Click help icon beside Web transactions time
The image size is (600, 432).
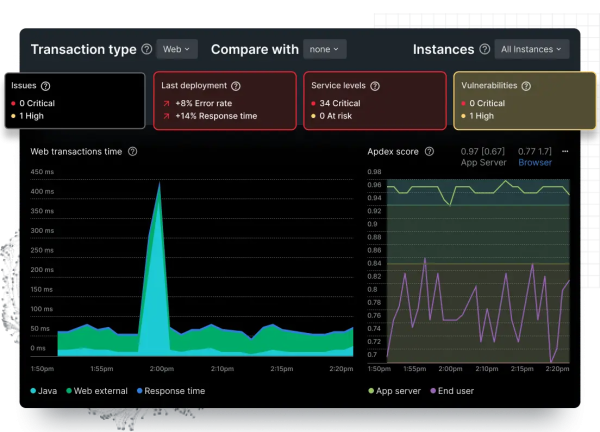[x=133, y=152]
